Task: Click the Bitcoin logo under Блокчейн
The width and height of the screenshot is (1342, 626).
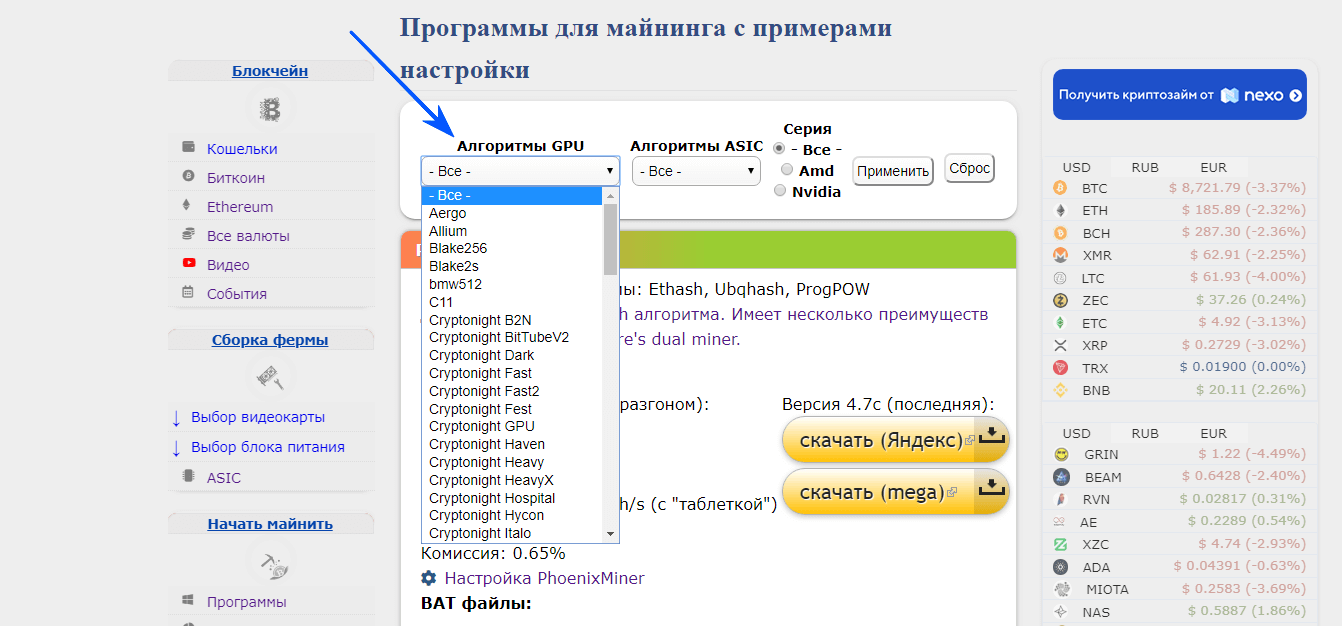Action: (270, 109)
